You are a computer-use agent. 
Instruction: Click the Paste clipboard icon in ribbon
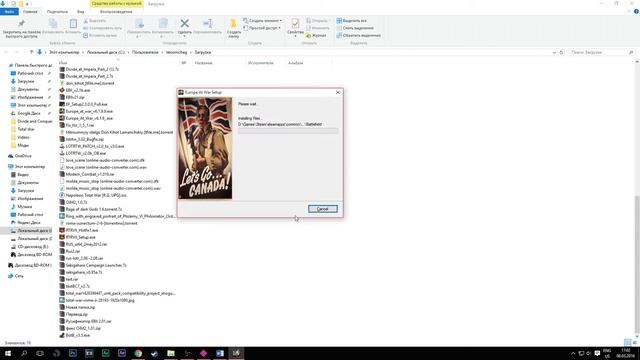73,24
